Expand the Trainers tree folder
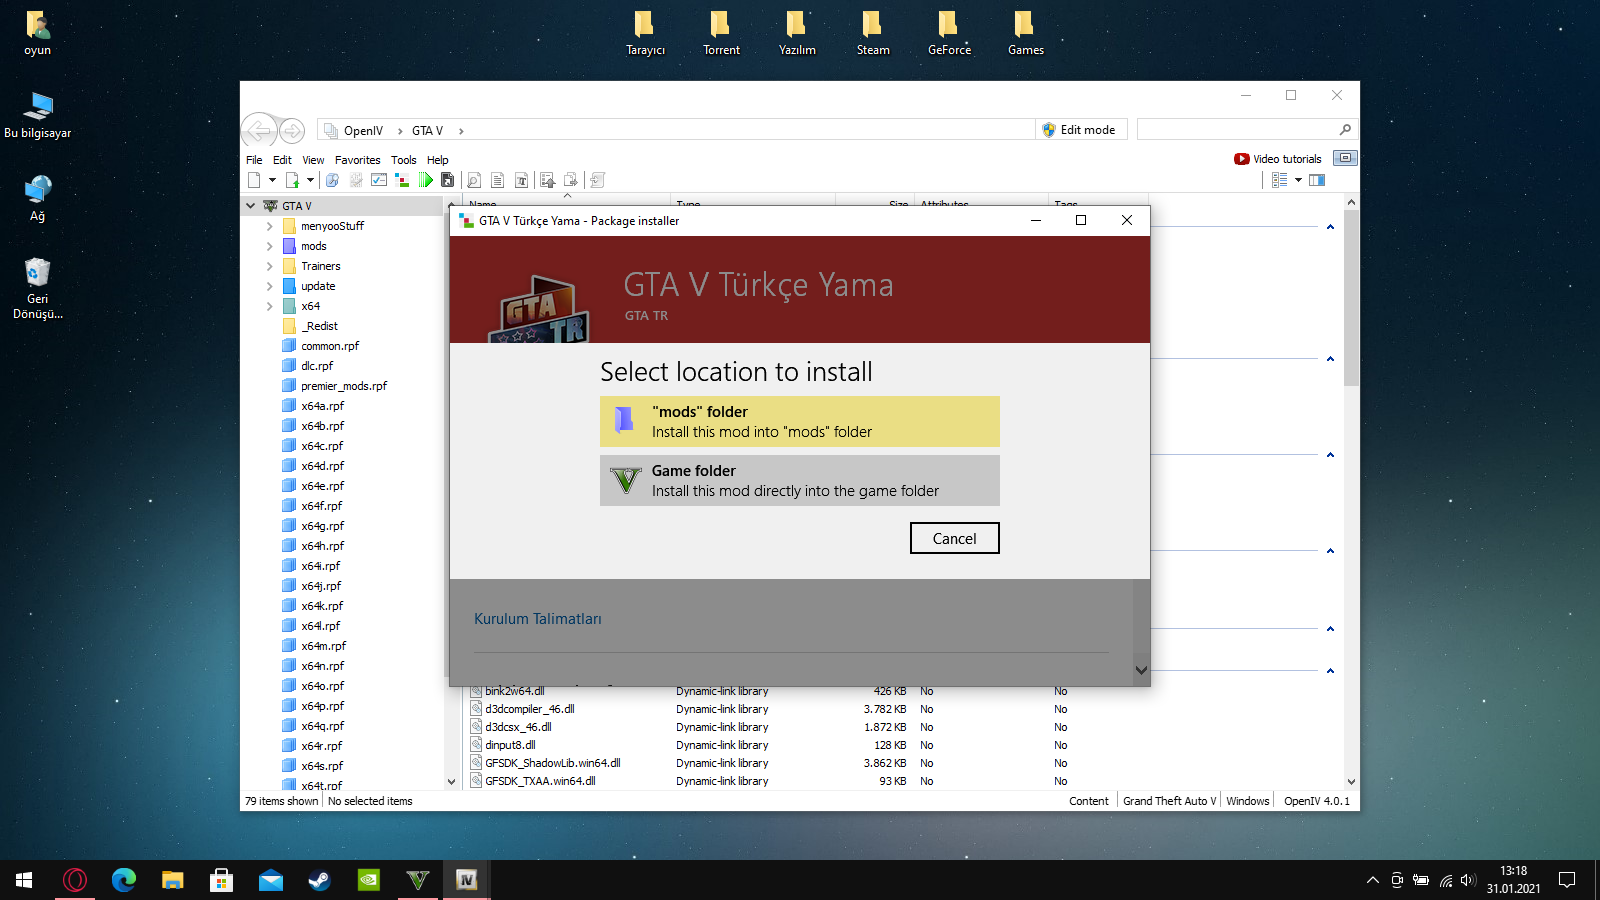 click(269, 266)
